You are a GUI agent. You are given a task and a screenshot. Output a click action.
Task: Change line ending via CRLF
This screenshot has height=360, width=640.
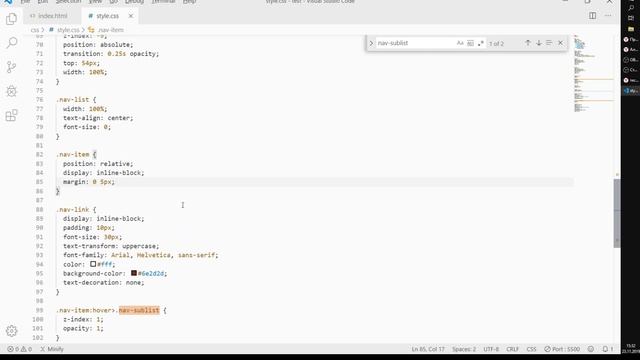[512, 349]
